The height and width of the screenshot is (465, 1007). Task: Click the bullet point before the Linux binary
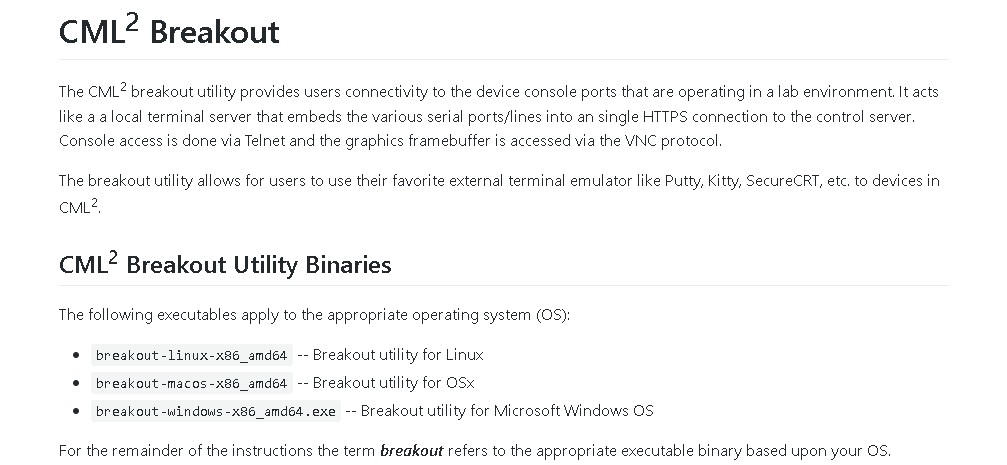coord(76,355)
